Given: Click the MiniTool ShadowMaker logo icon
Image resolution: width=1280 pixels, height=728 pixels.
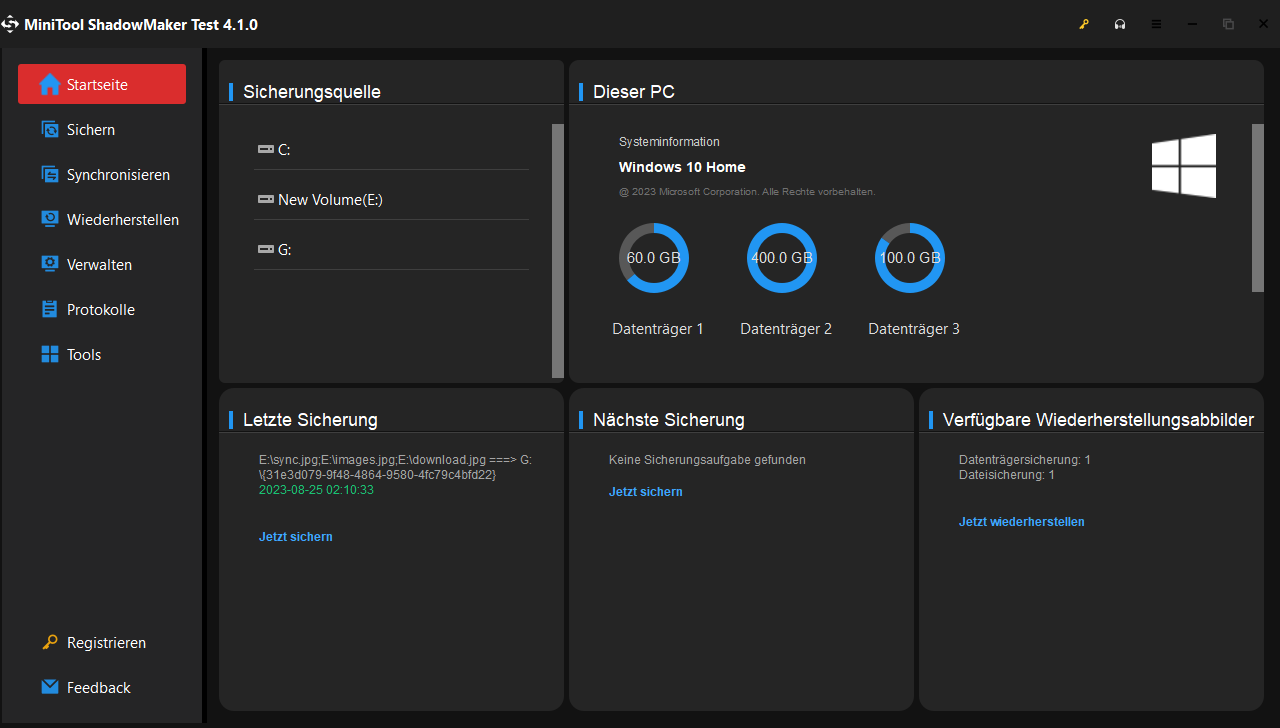Looking at the screenshot, I should click(x=10, y=24).
